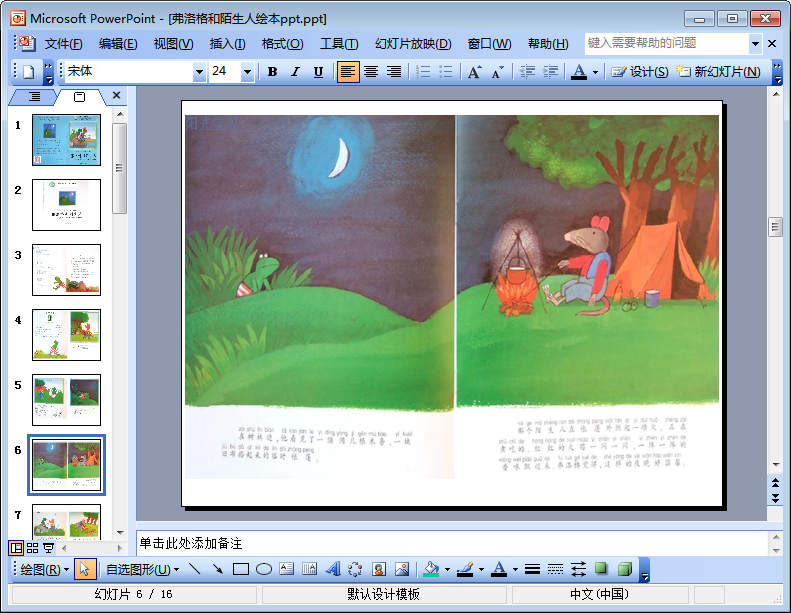
Task: Apply font color on formatting toolbar
Action: (x=579, y=72)
